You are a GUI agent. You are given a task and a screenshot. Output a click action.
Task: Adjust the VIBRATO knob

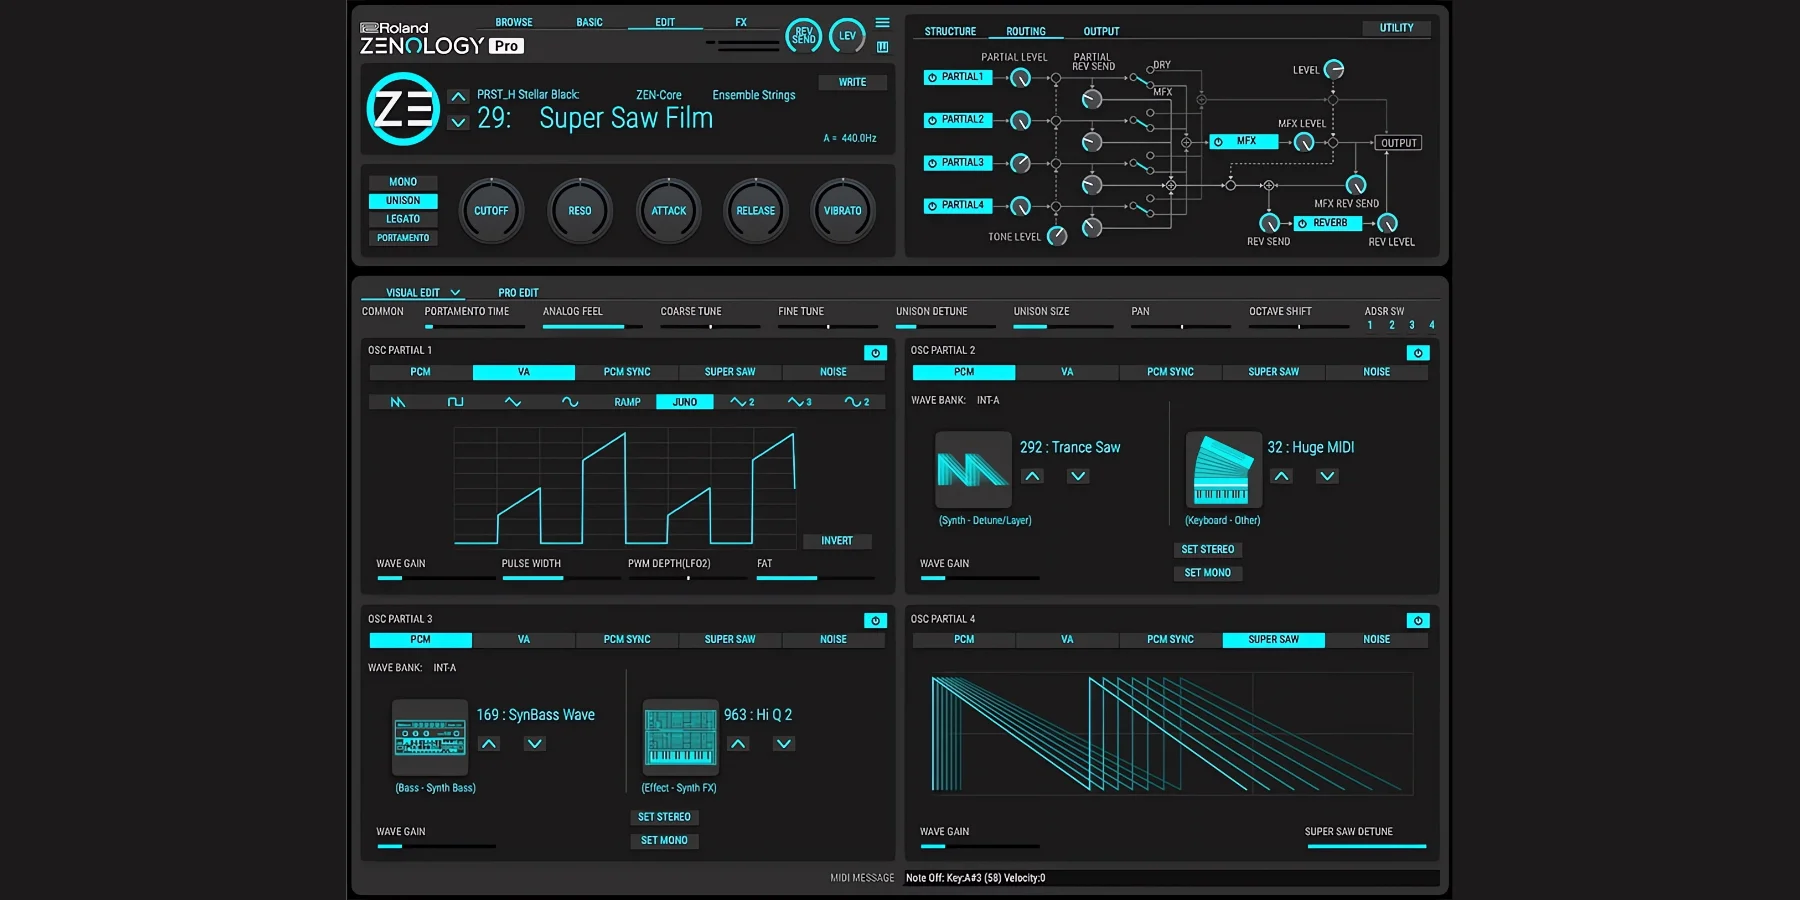[843, 211]
